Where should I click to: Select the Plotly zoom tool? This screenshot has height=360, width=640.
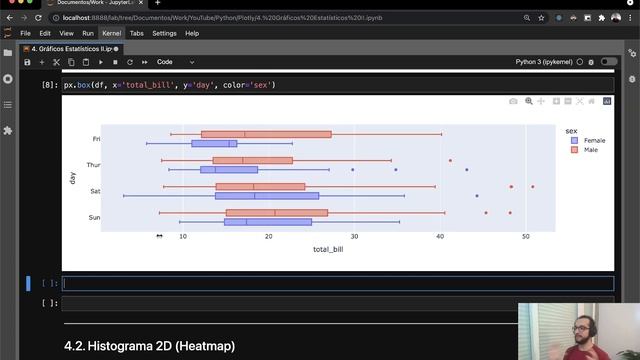click(529, 101)
